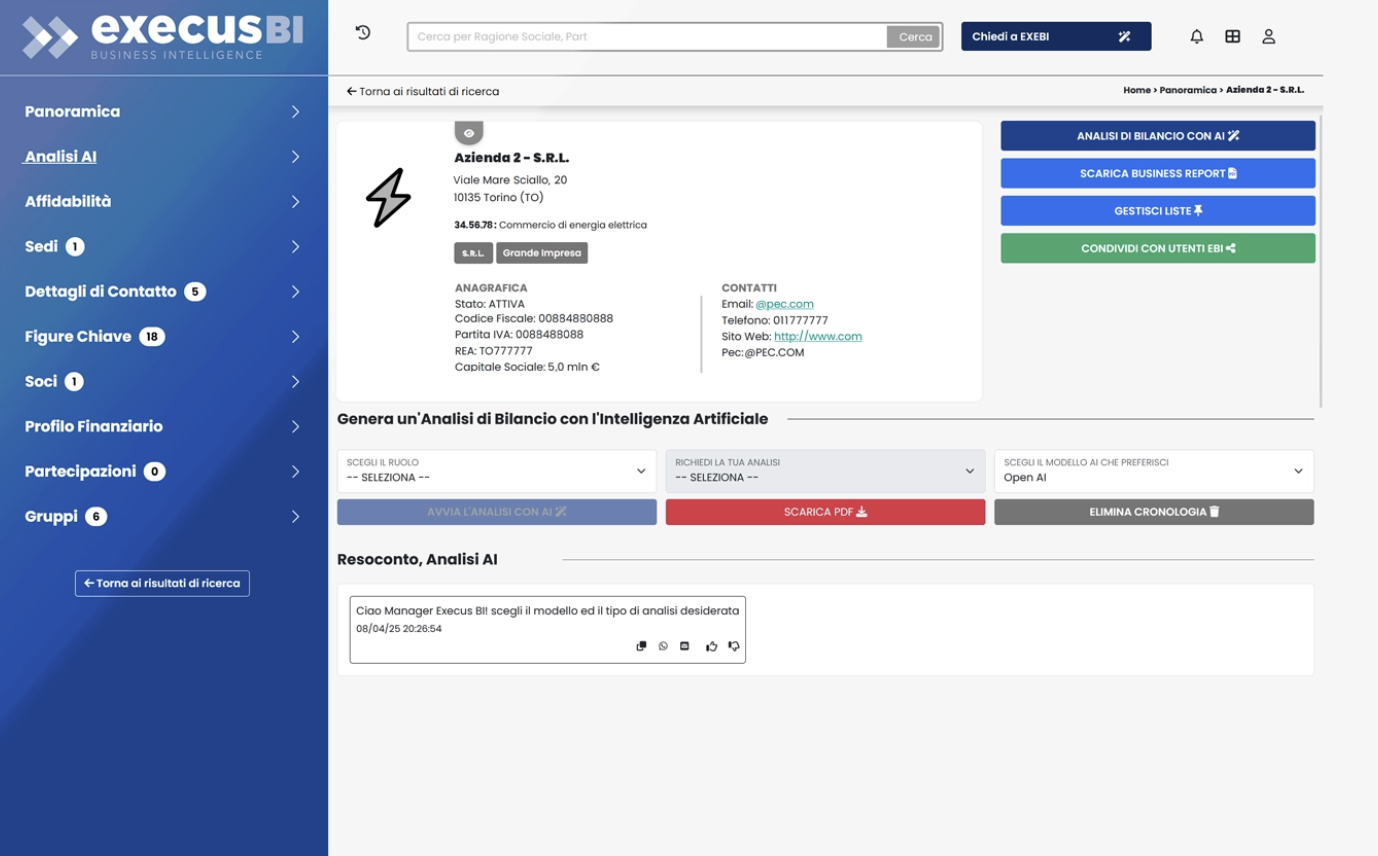The image size is (1378, 856).
Task: Send the AI response by email
Action: pyautogui.click(x=684, y=646)
